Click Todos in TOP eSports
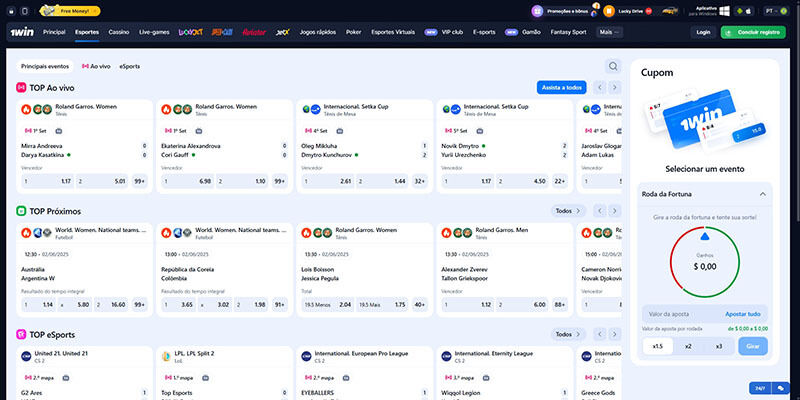800x400 pixels. pyautogui.click(x=568, y=334)
